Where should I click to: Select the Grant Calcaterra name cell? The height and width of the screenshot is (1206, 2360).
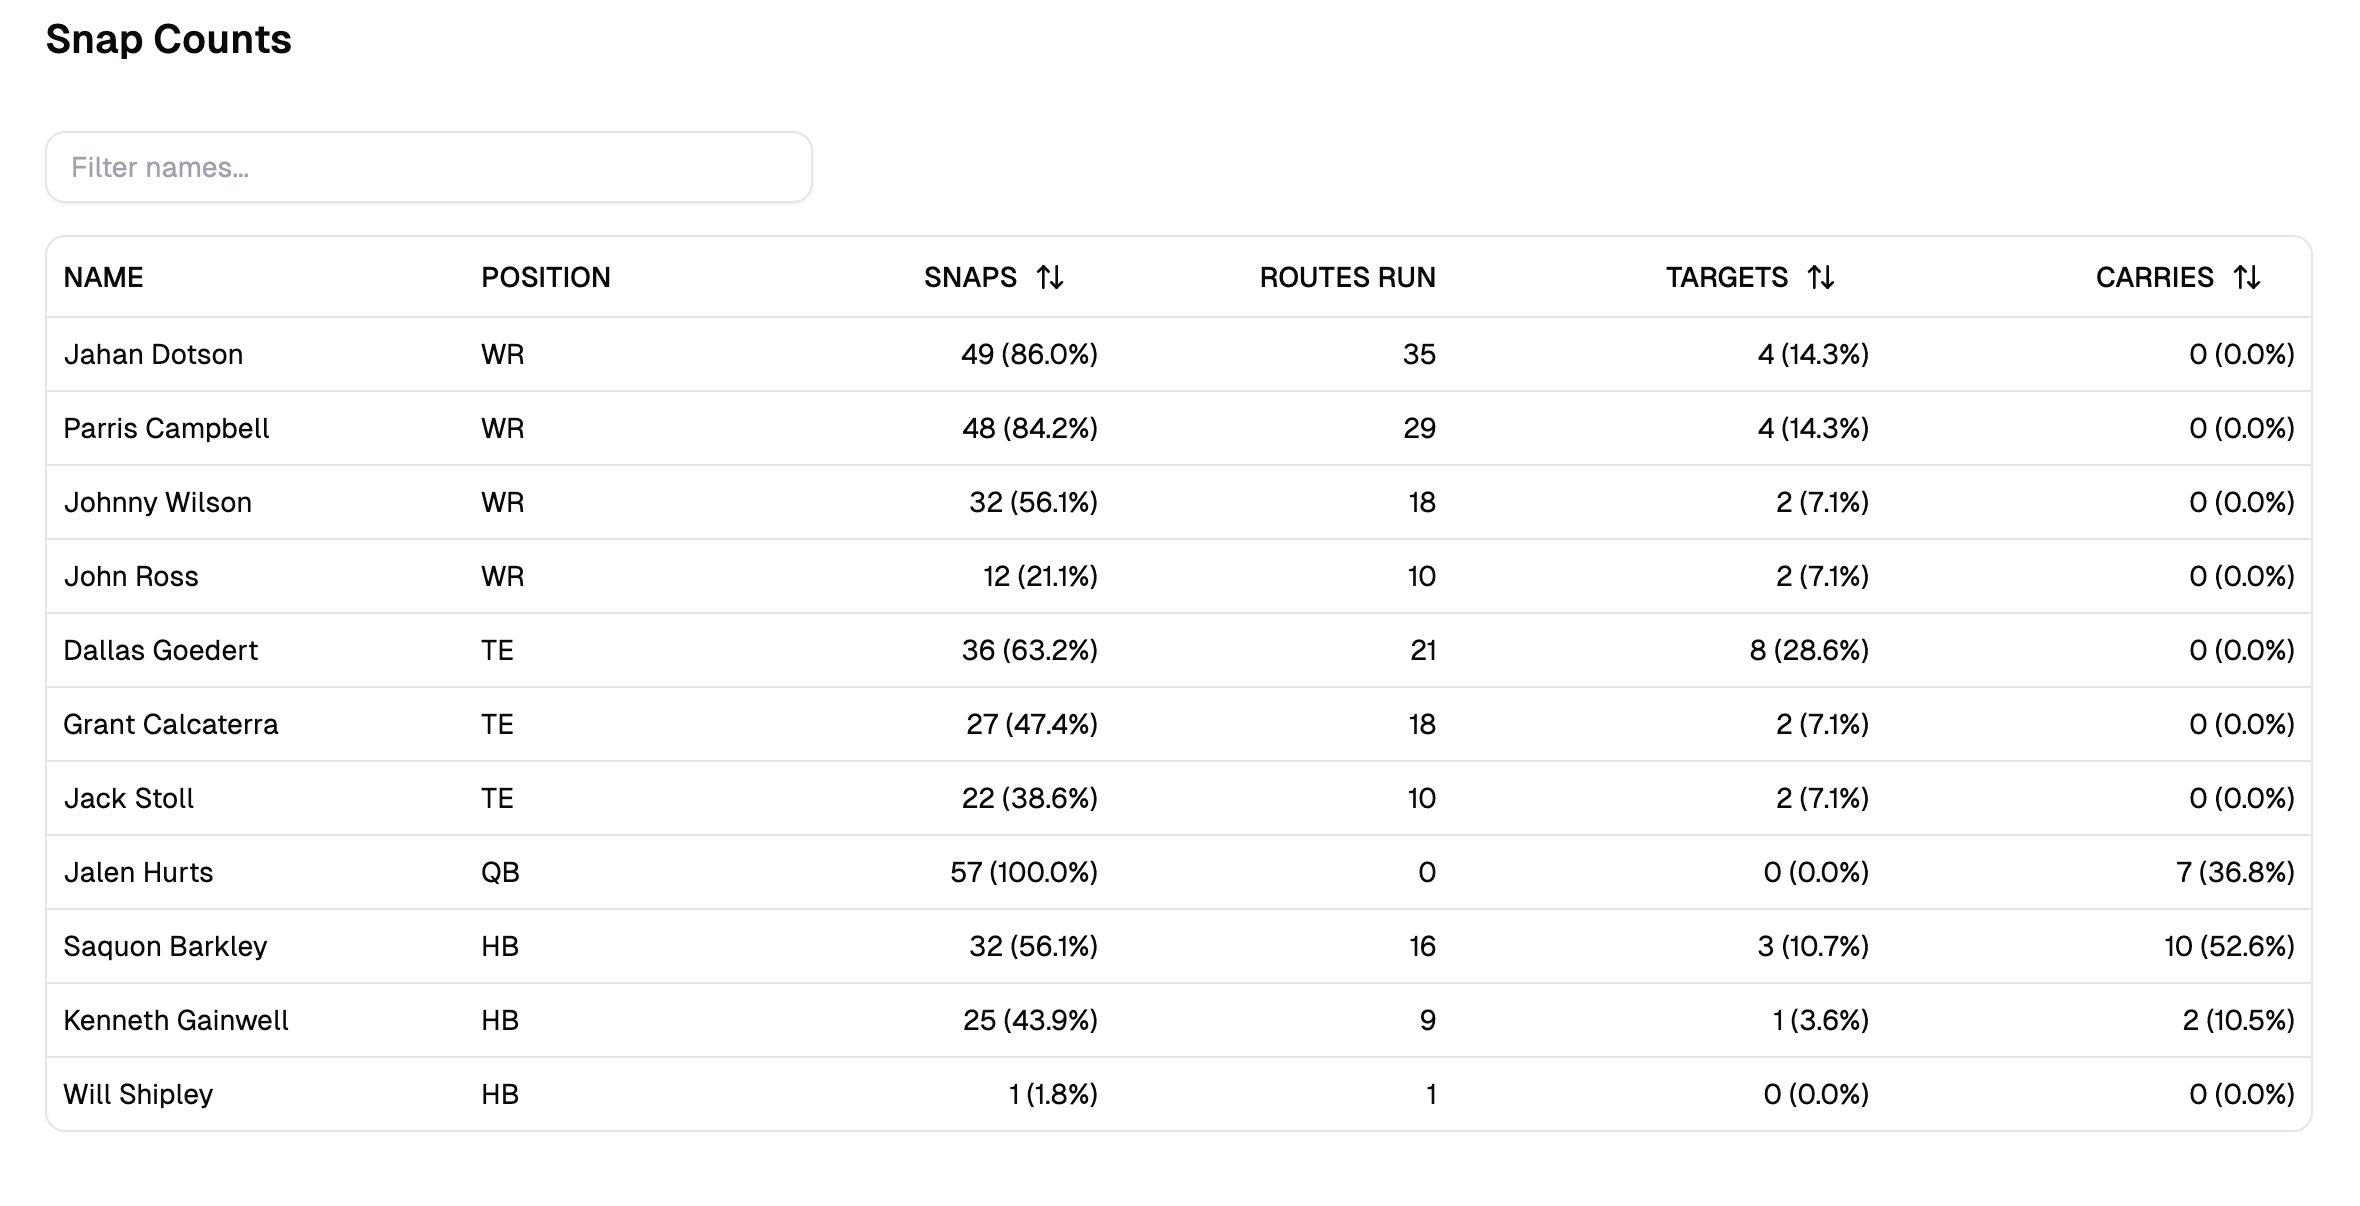point(171,724)
